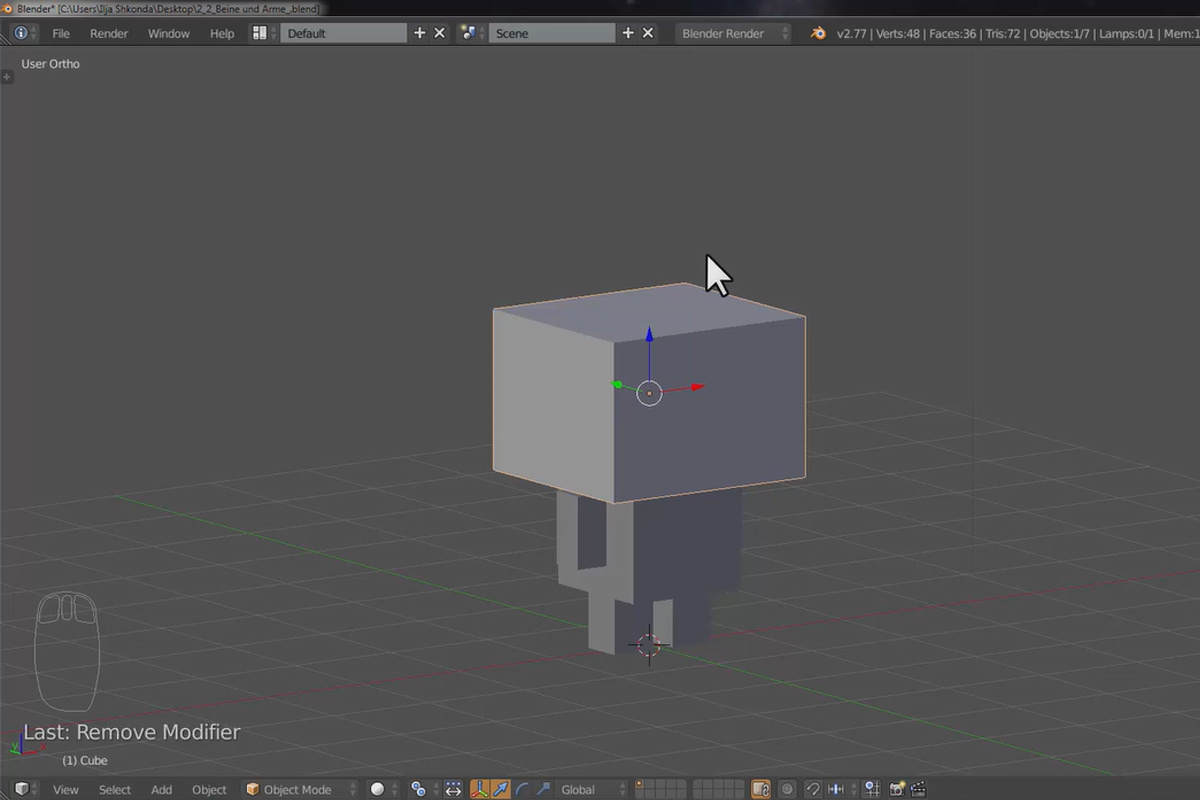Open the Global transform orientation dropdown
1200x800 pixels.
[590, 789]
